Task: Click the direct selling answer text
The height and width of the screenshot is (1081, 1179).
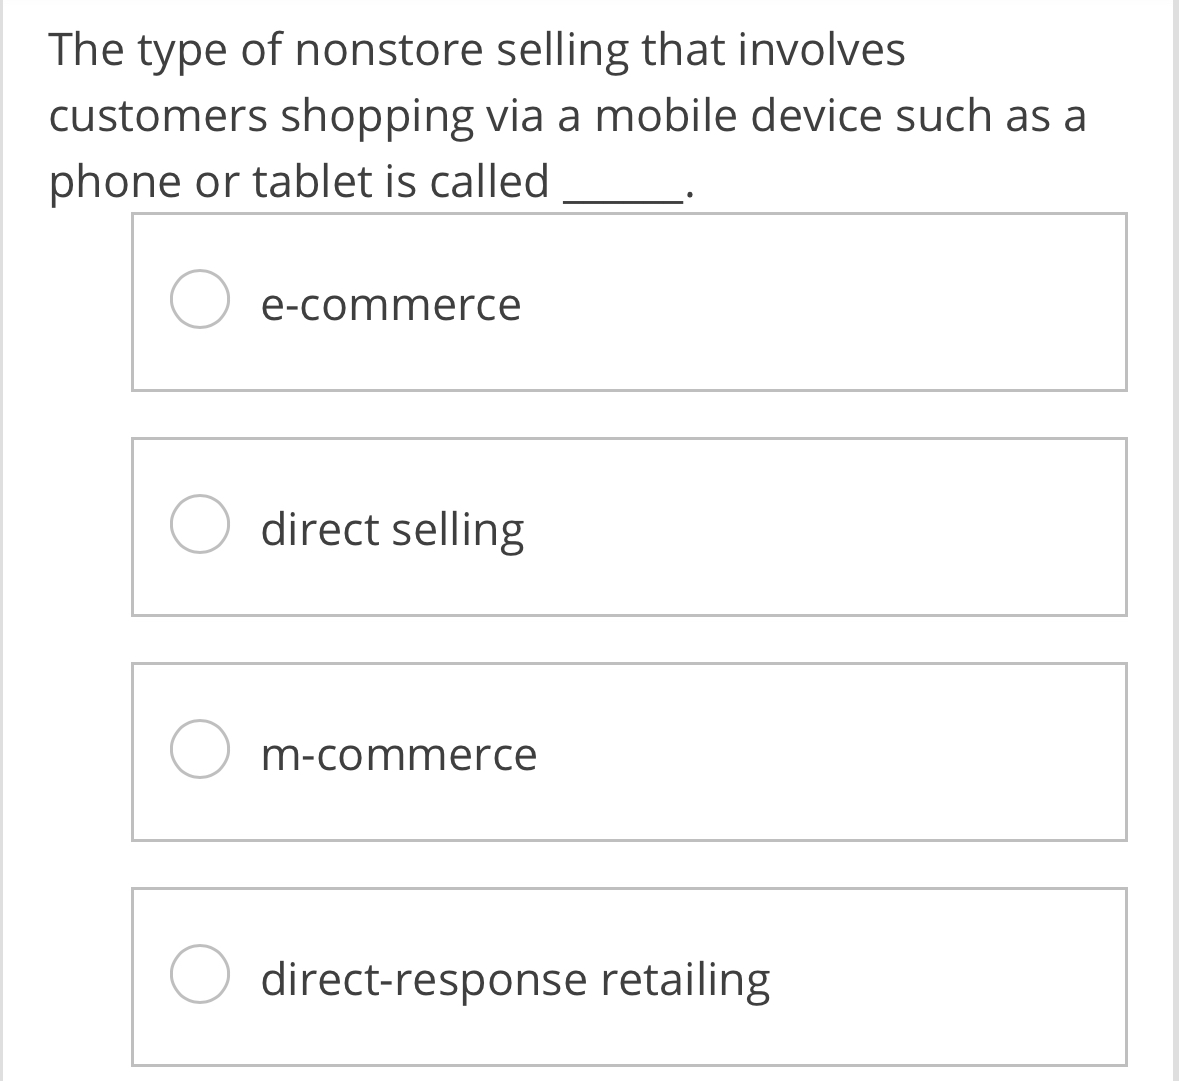Action: pyautogui.click(x=392, y=529)
